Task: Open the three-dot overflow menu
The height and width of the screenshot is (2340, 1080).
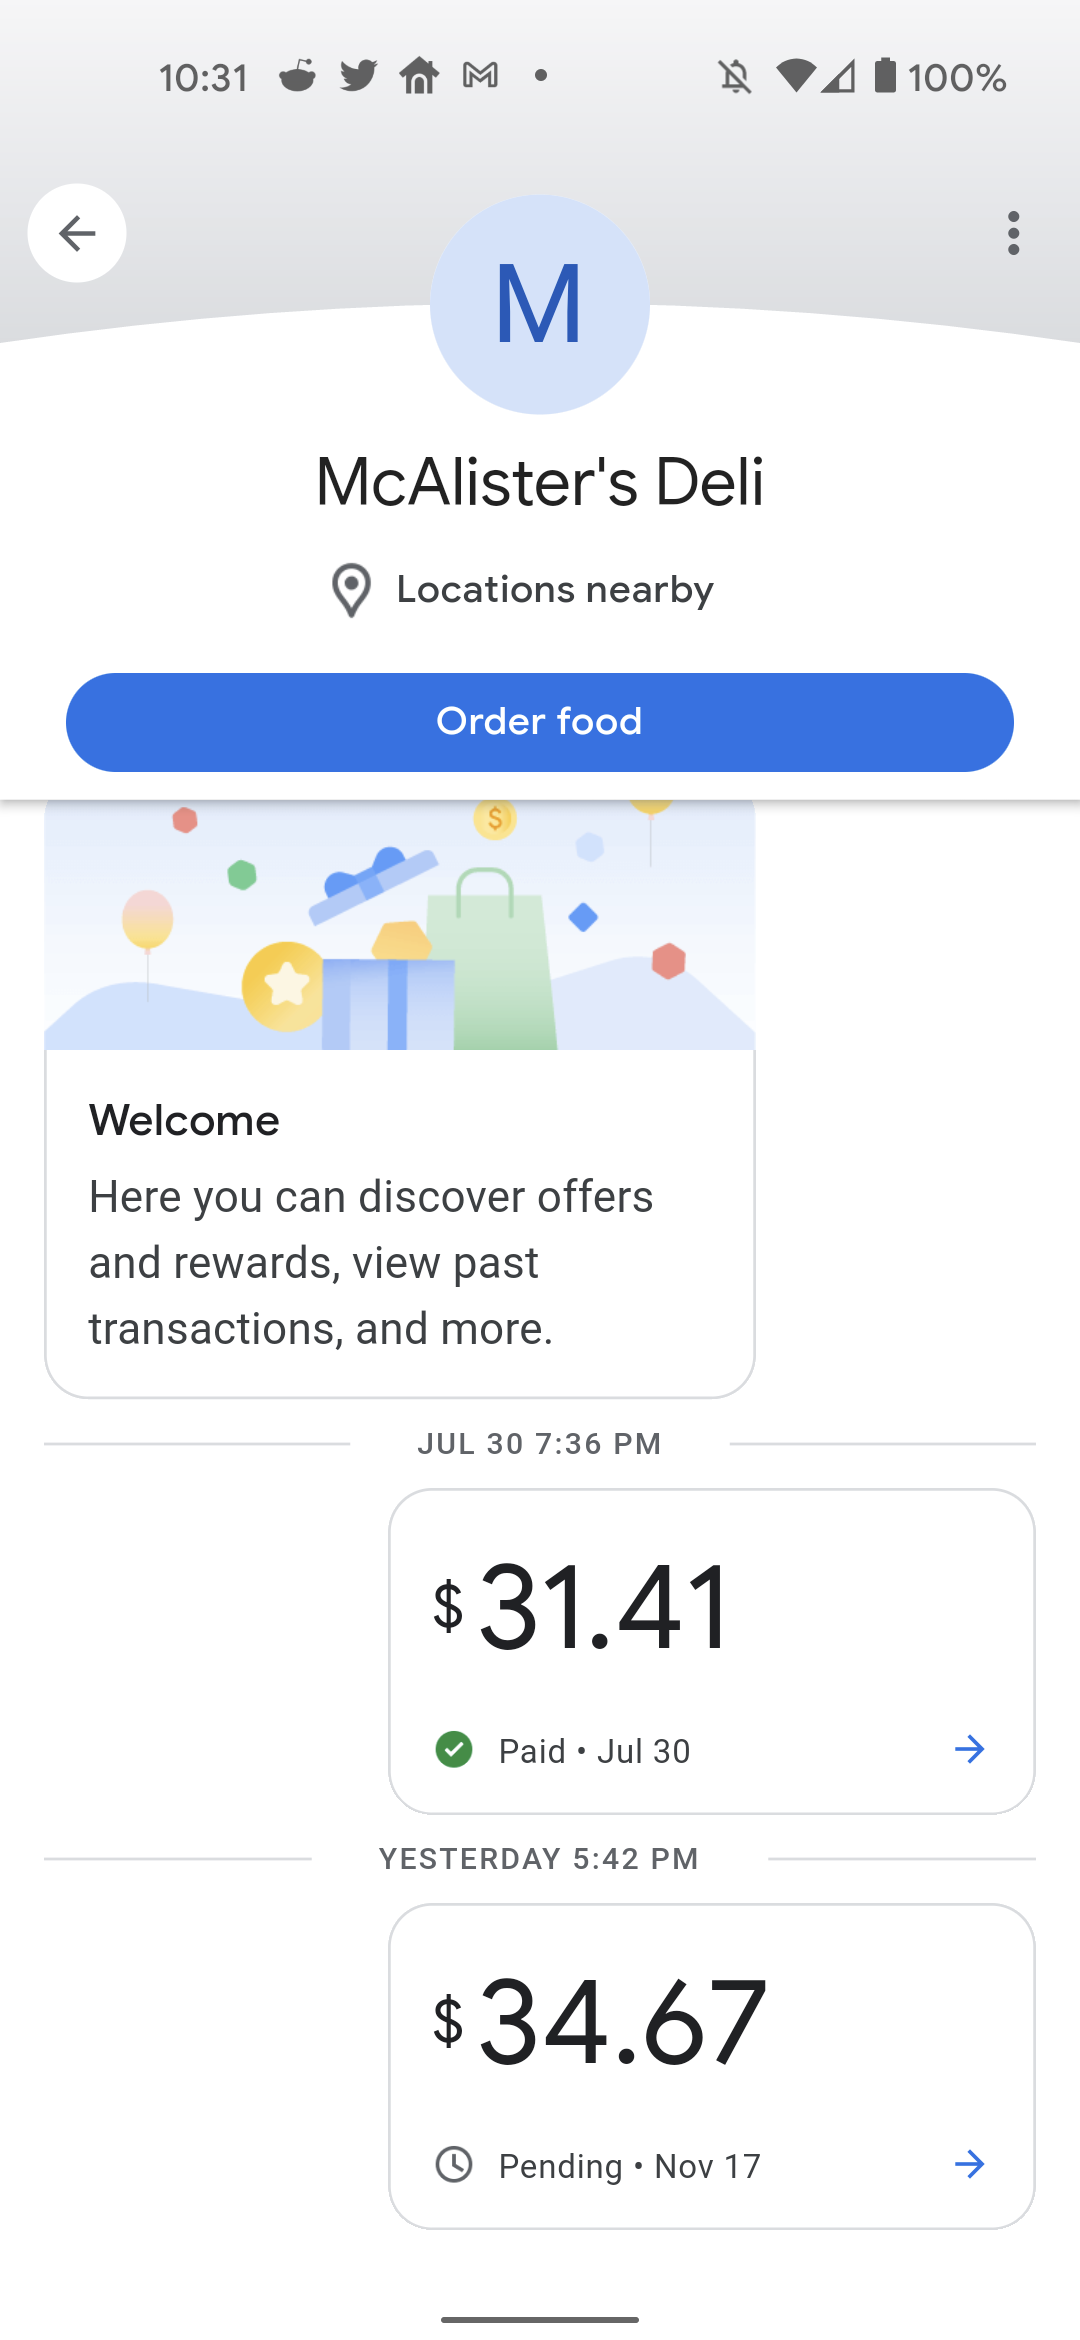Action: click(x=1013, y=233)
